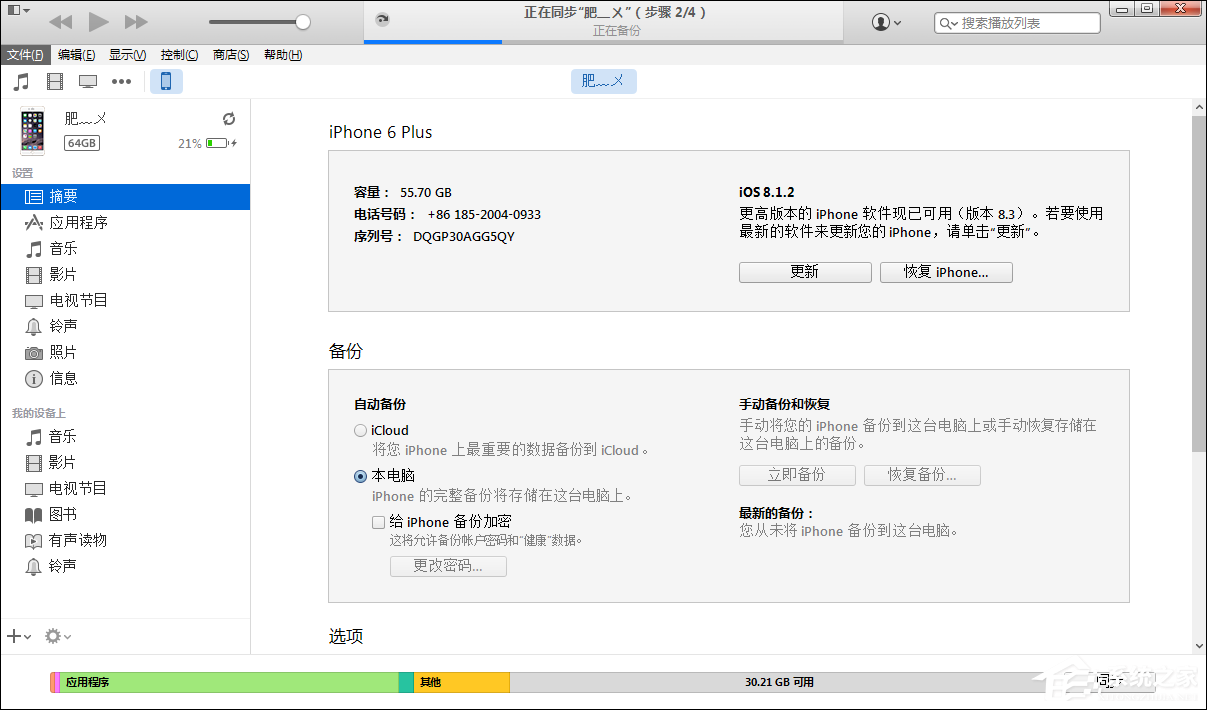This screenshot has width=1207, height=710.
Task: Select the TV shows library icon
Action: [88, 81]
